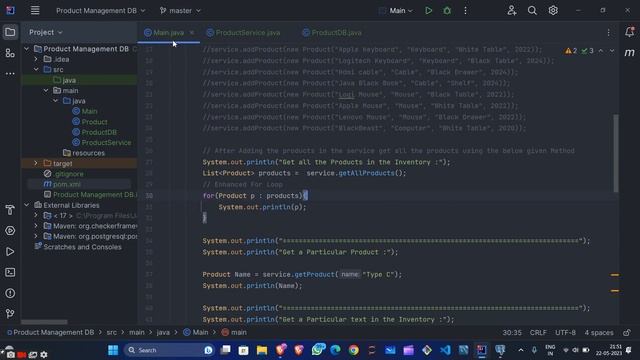Open Windows Start menu

pyautogui.click(x=113, y=350)
